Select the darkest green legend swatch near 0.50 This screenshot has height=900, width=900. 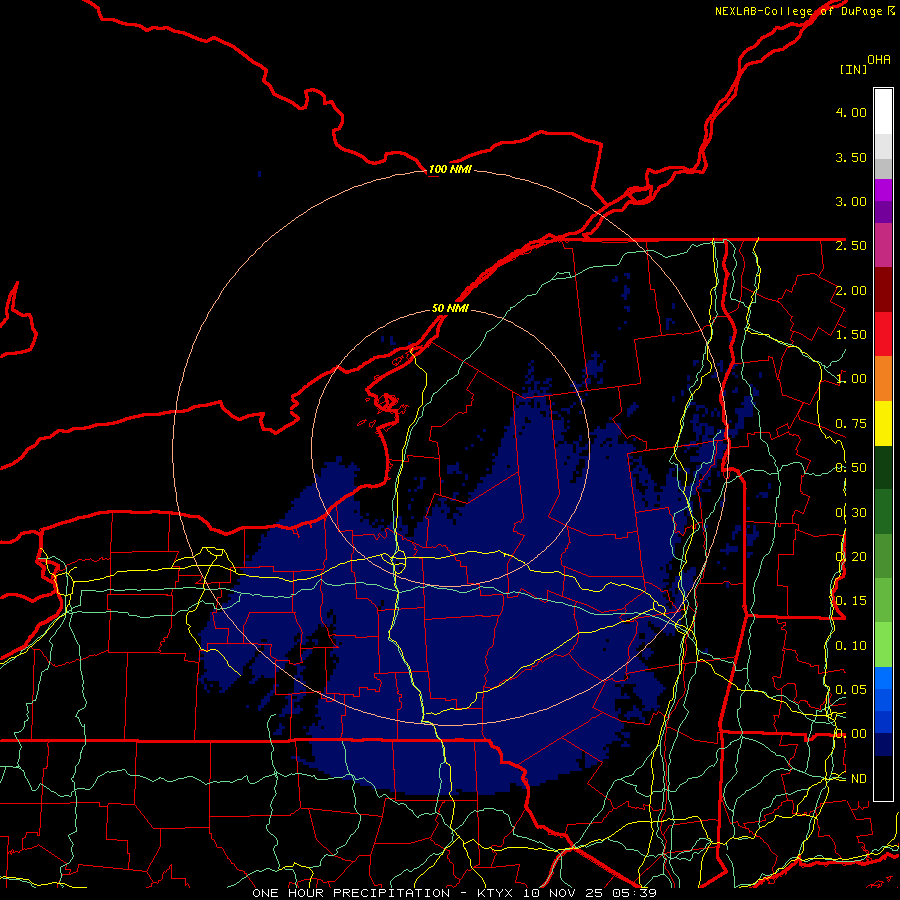point(883,467)
